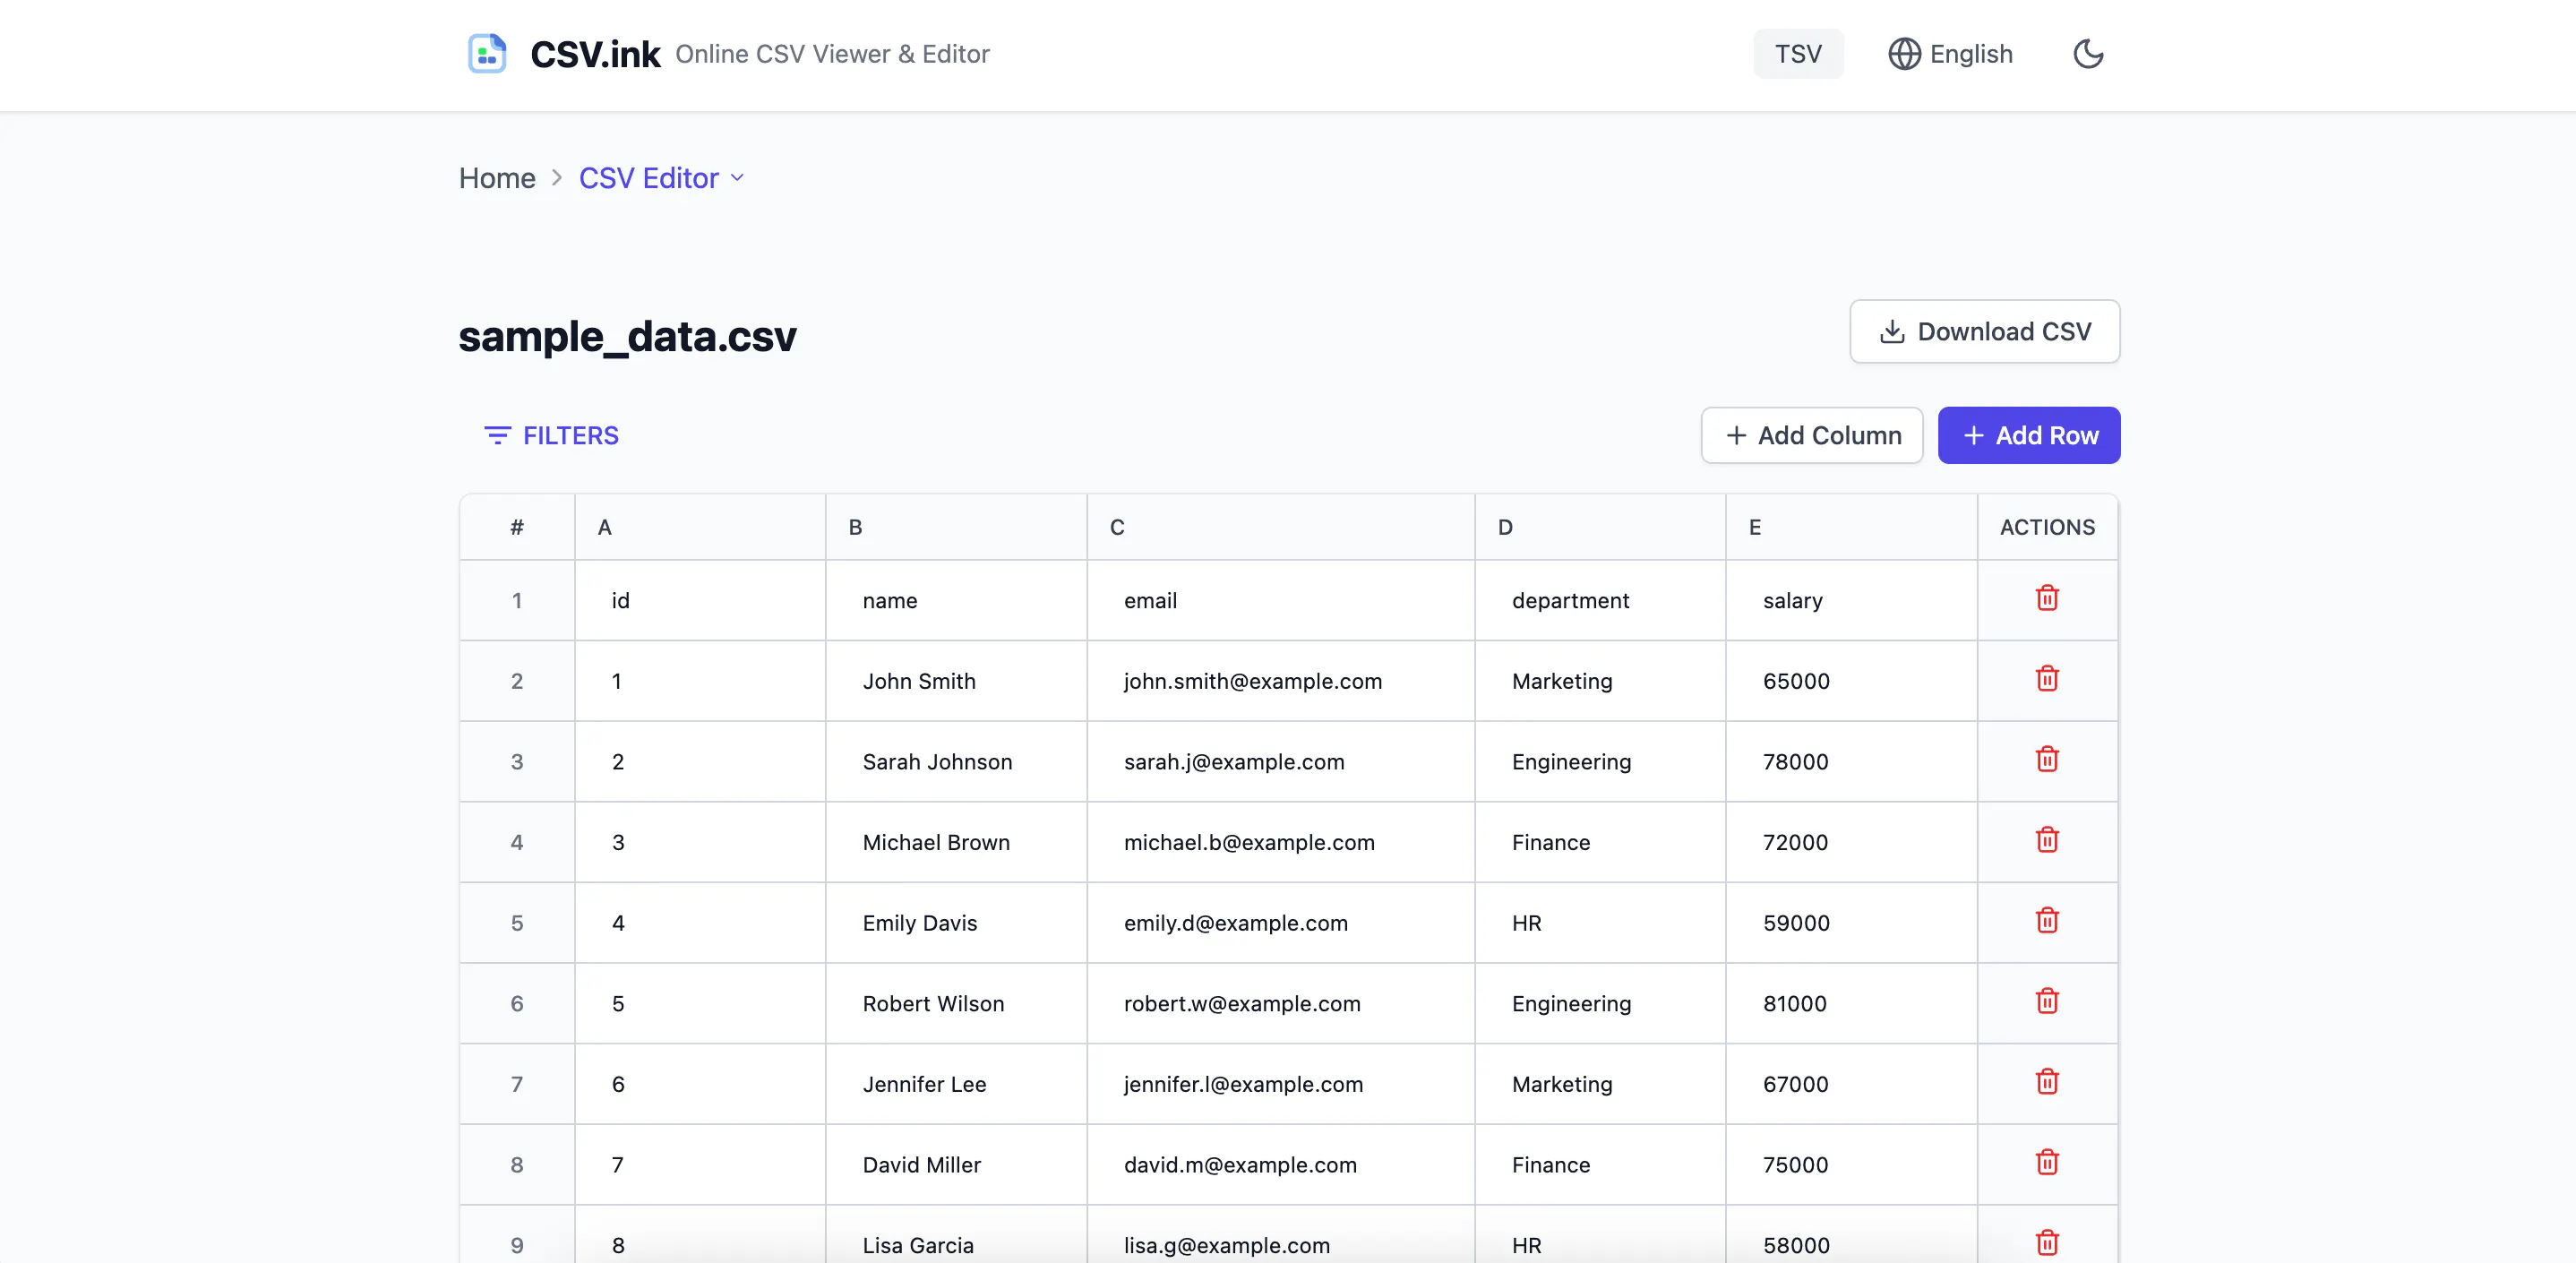Go to Home breadcrumb
Screen dimensions: 2576x1263
[x=497, y=178]
